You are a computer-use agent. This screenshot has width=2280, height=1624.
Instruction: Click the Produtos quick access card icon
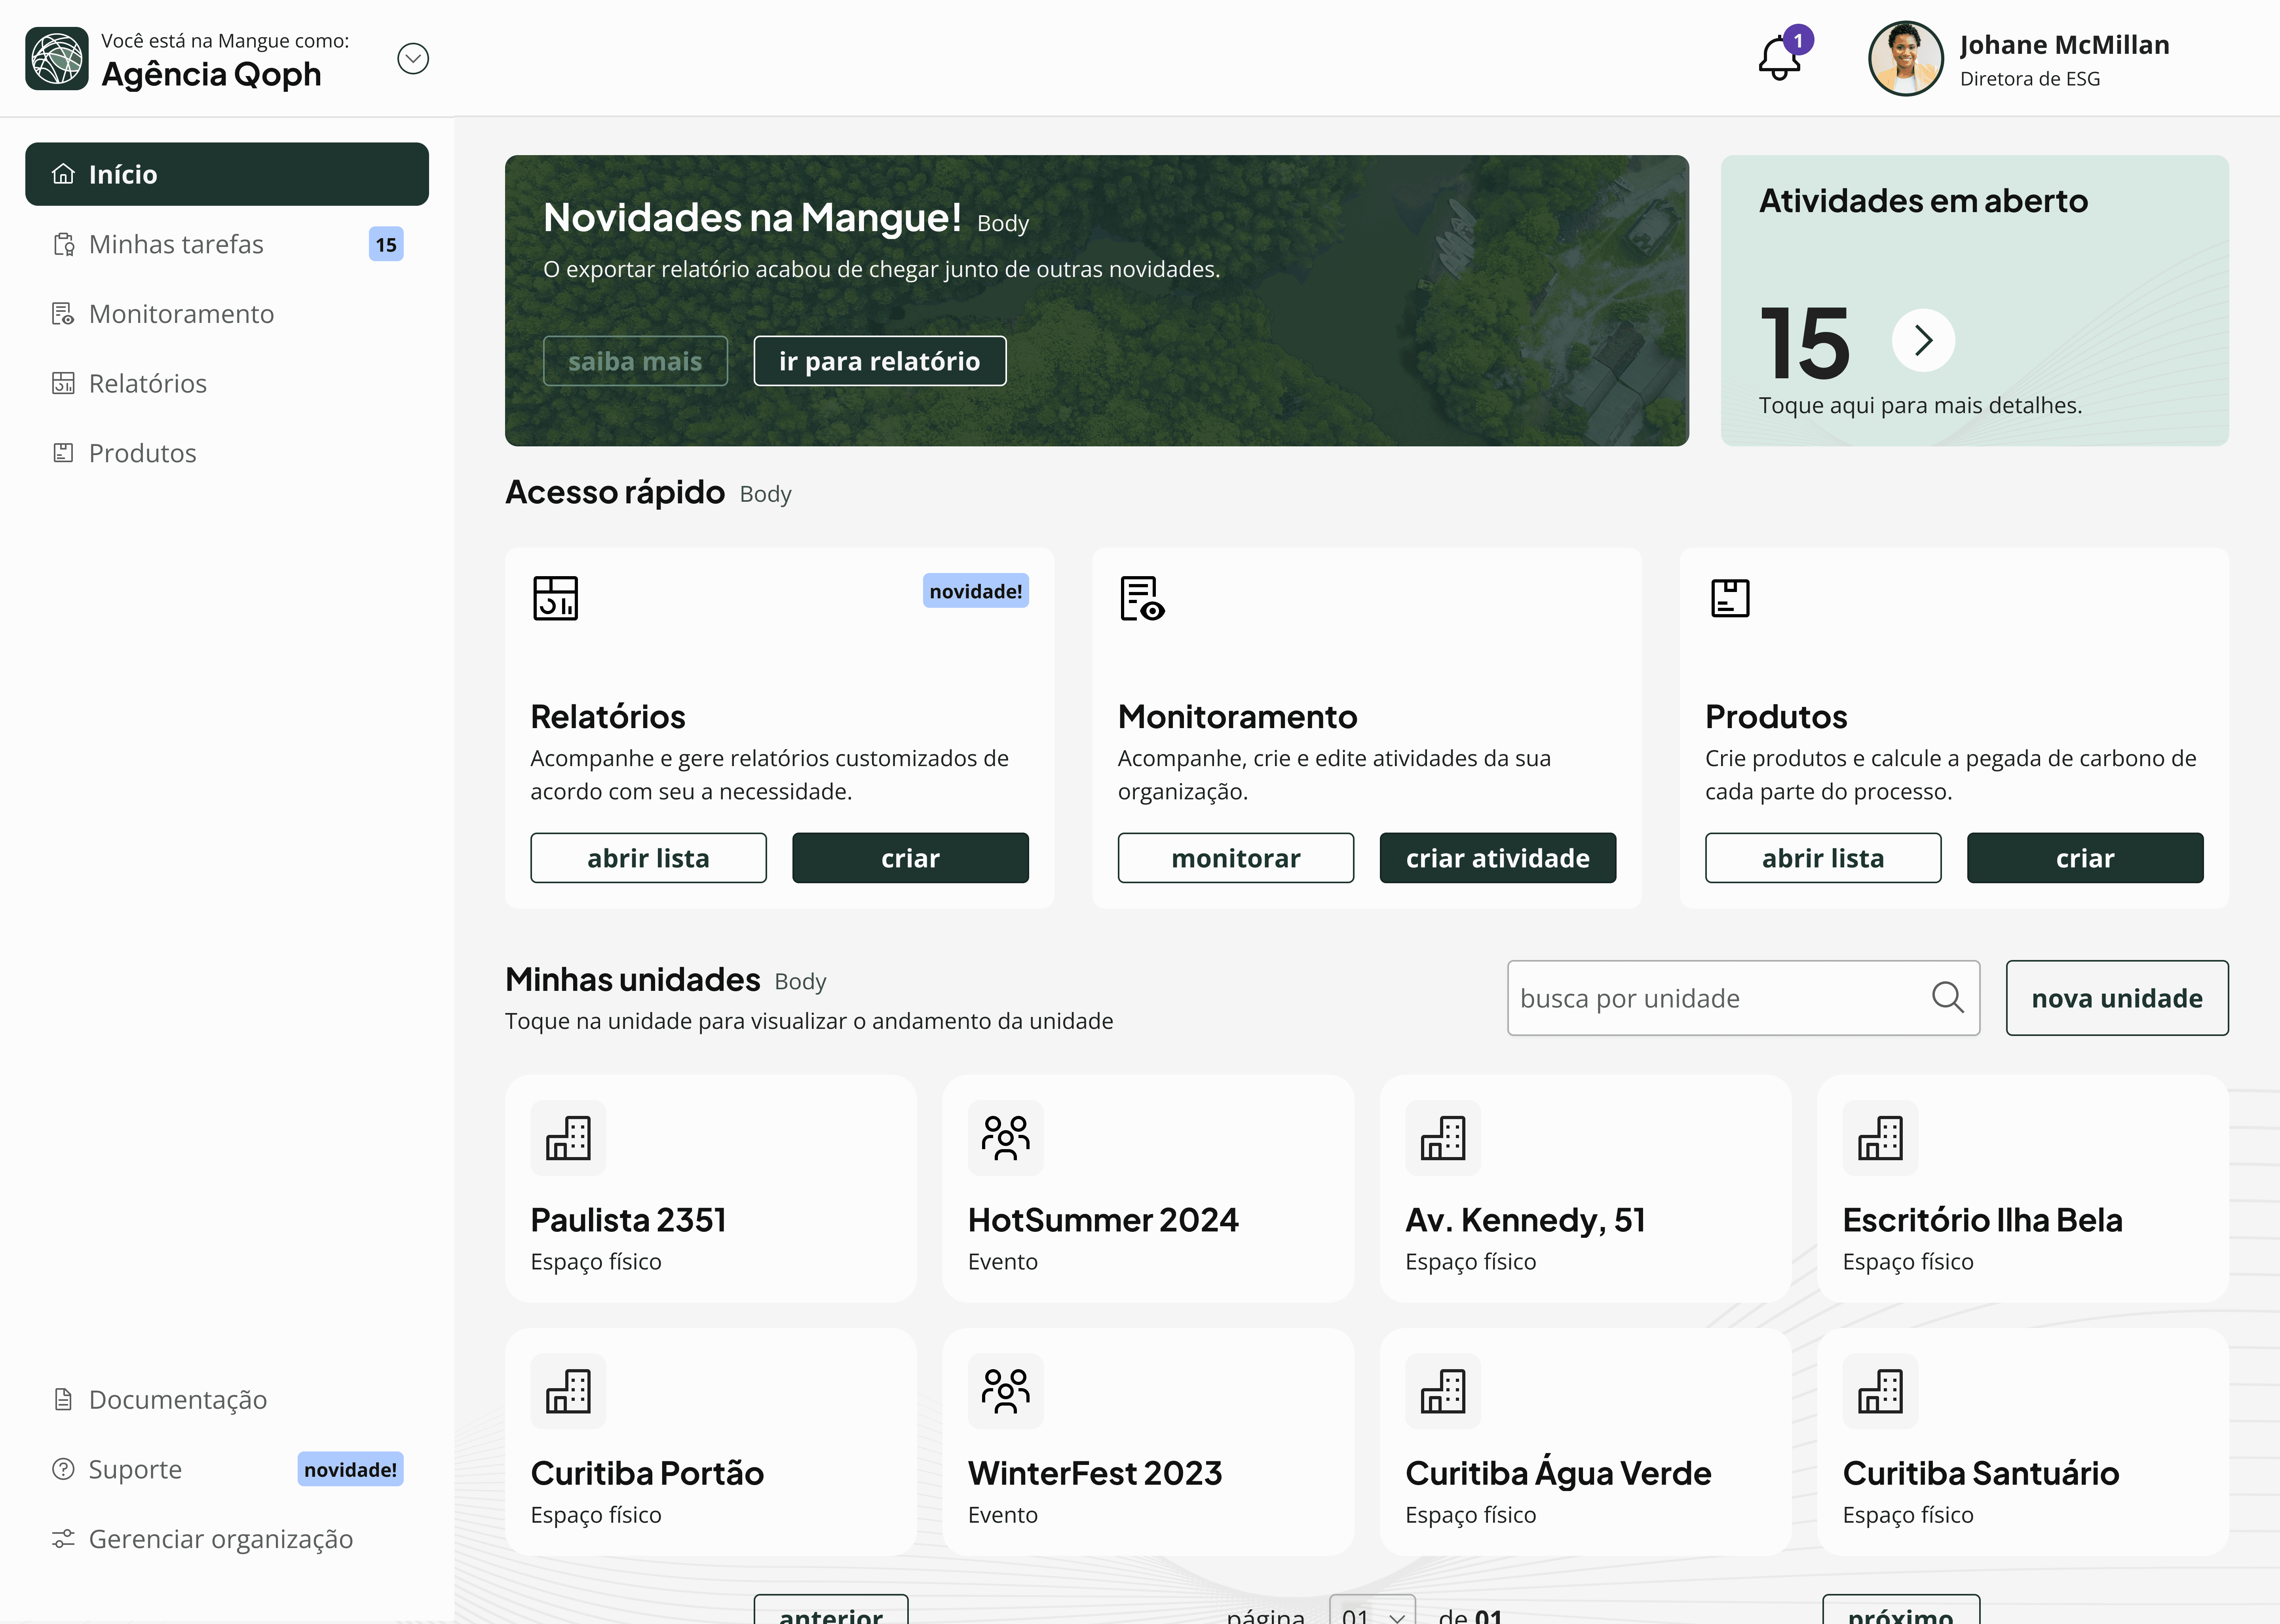point(1730,598)
